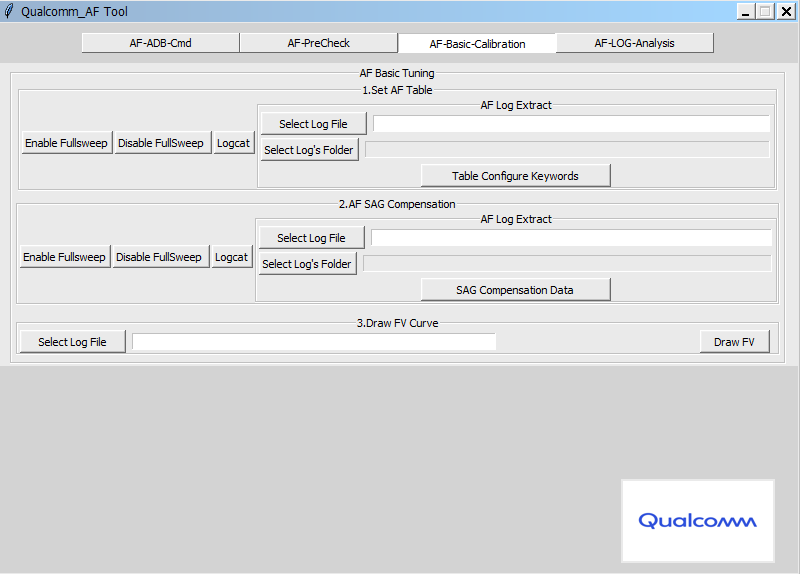The width and height of the screenshot is (800, 574).
Task: Click Select Log File in Draw FV Curve
Action: click(72, 342)
